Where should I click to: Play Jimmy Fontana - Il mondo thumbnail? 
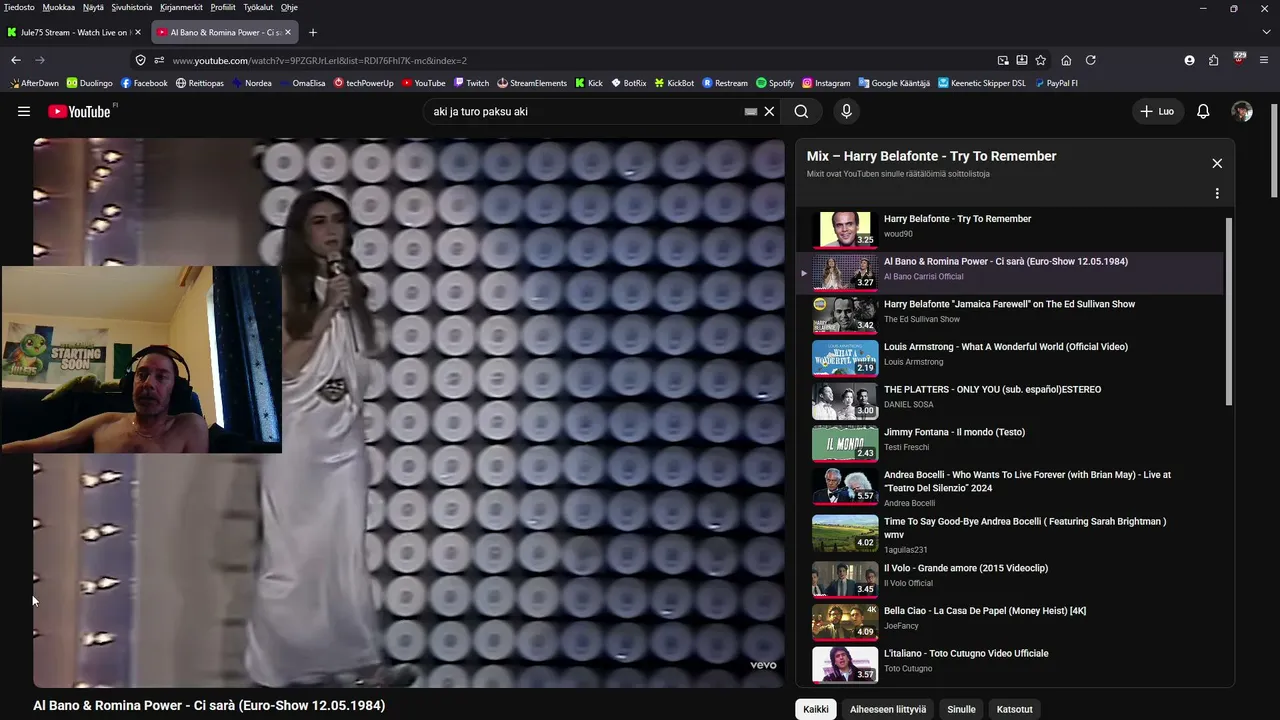point(845,443)
